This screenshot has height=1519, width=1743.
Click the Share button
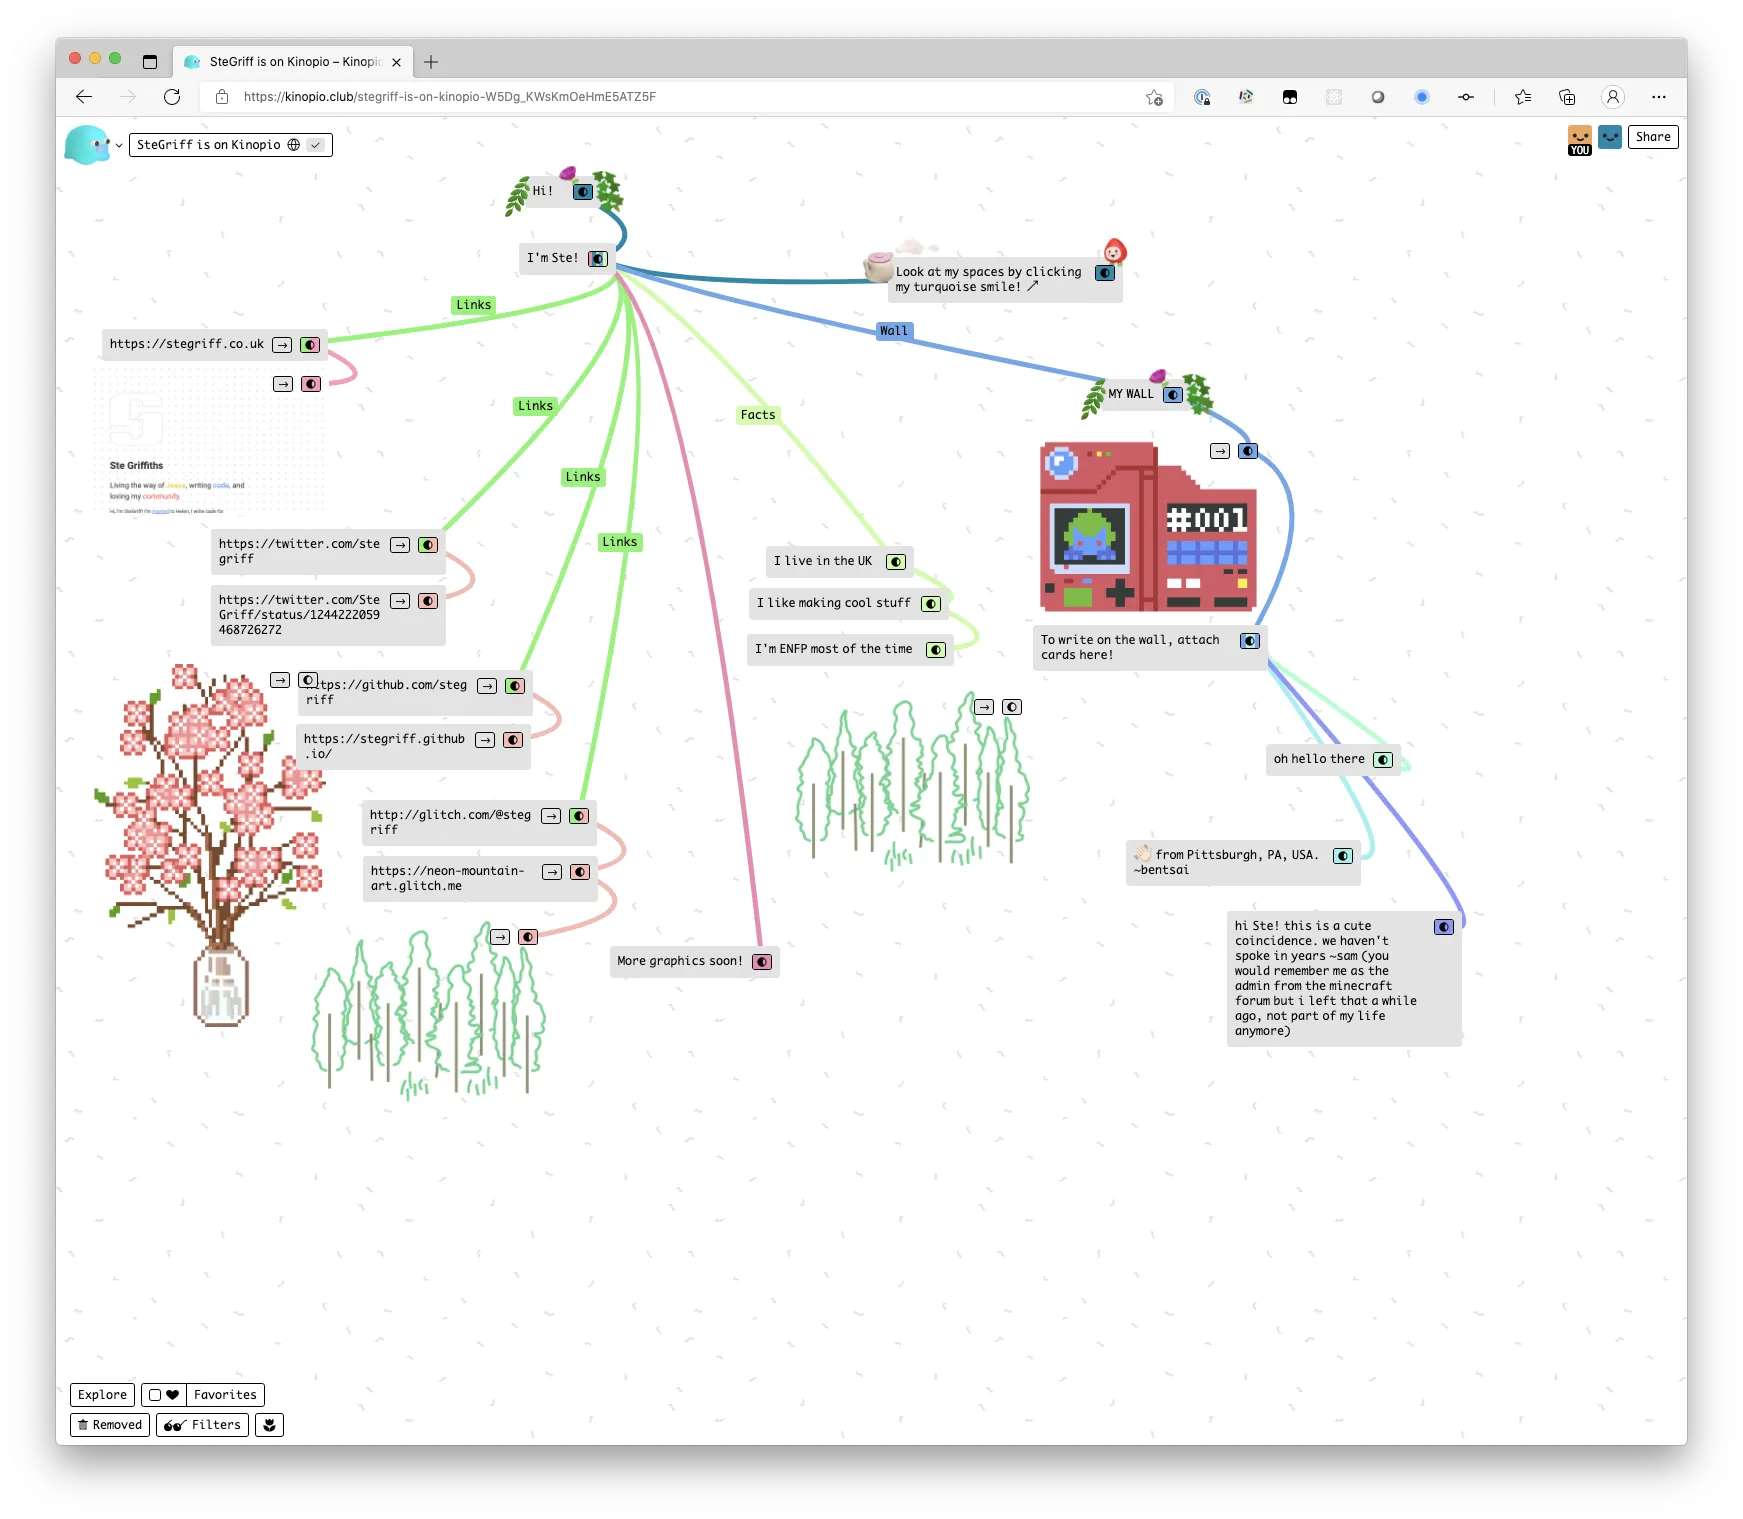coord(1652,137)
